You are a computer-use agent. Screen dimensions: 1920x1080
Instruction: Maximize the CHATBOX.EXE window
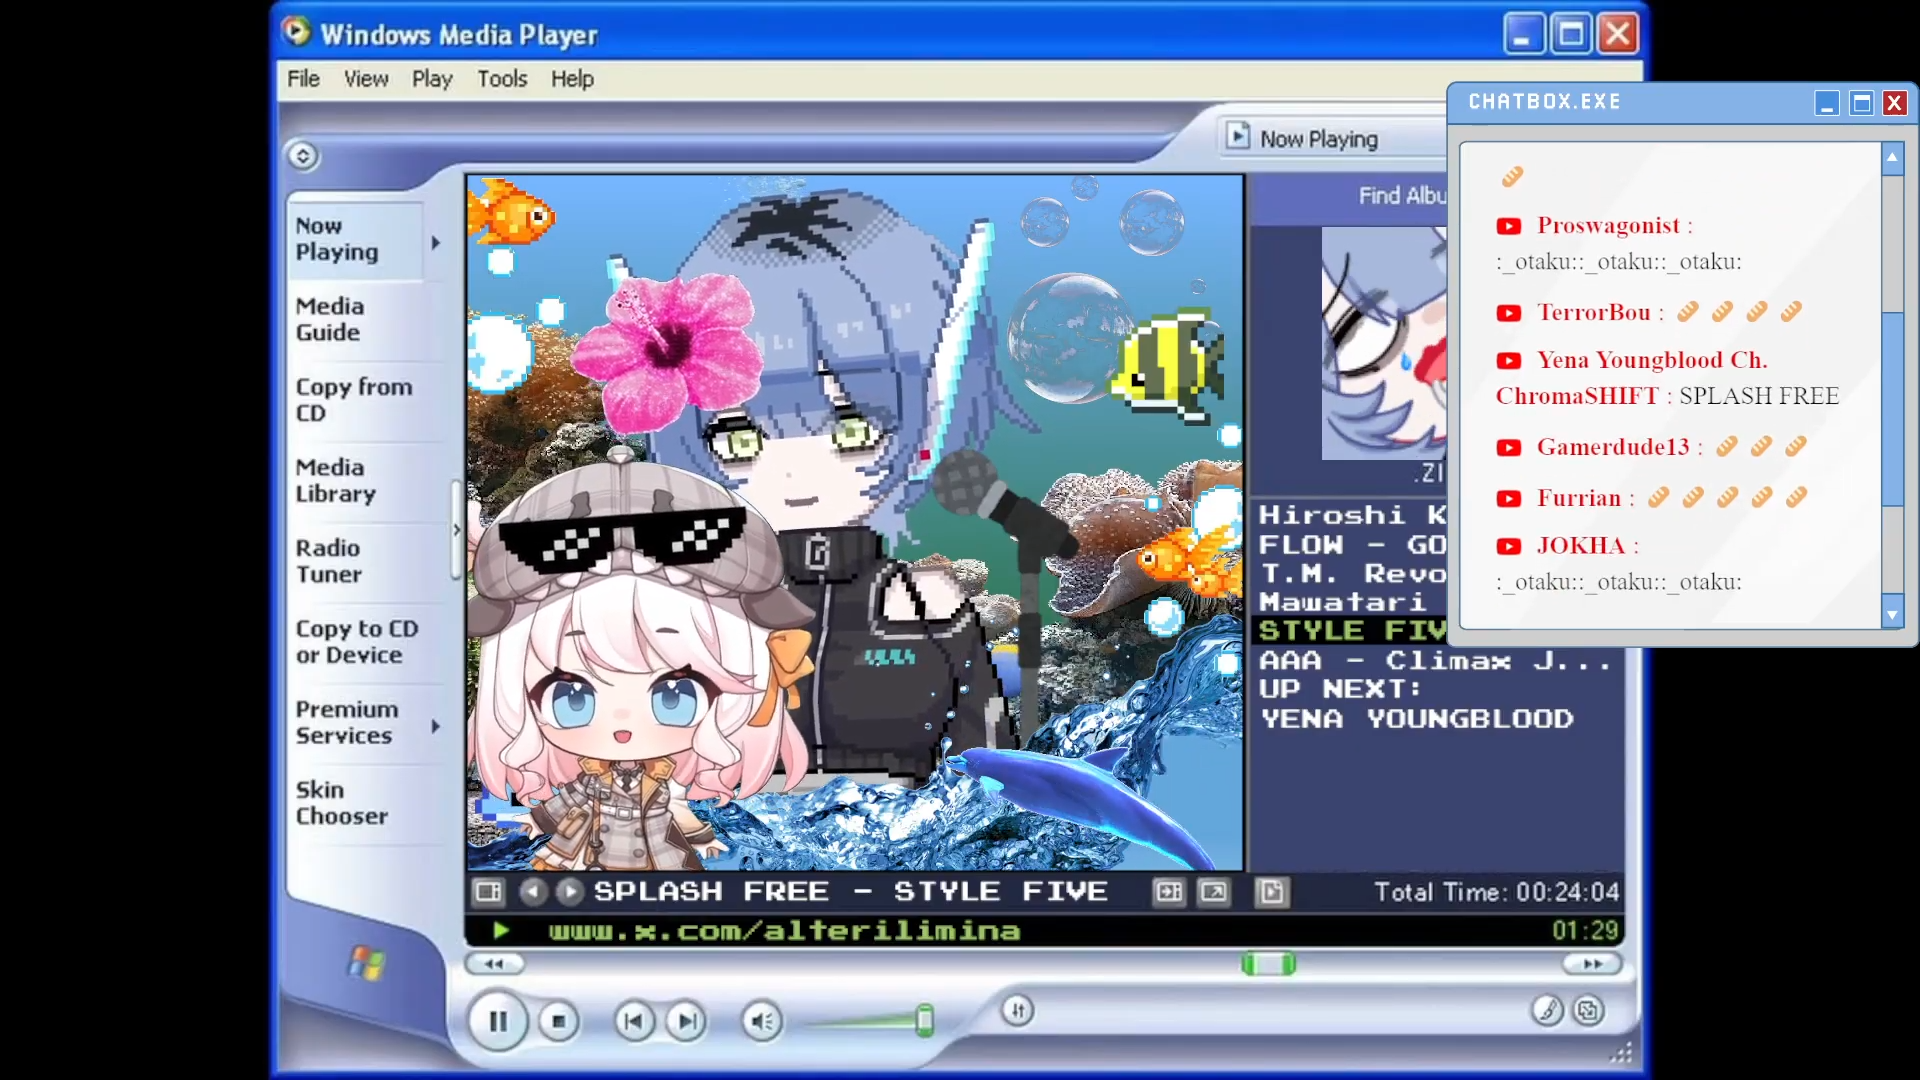tap(1861, 103)
